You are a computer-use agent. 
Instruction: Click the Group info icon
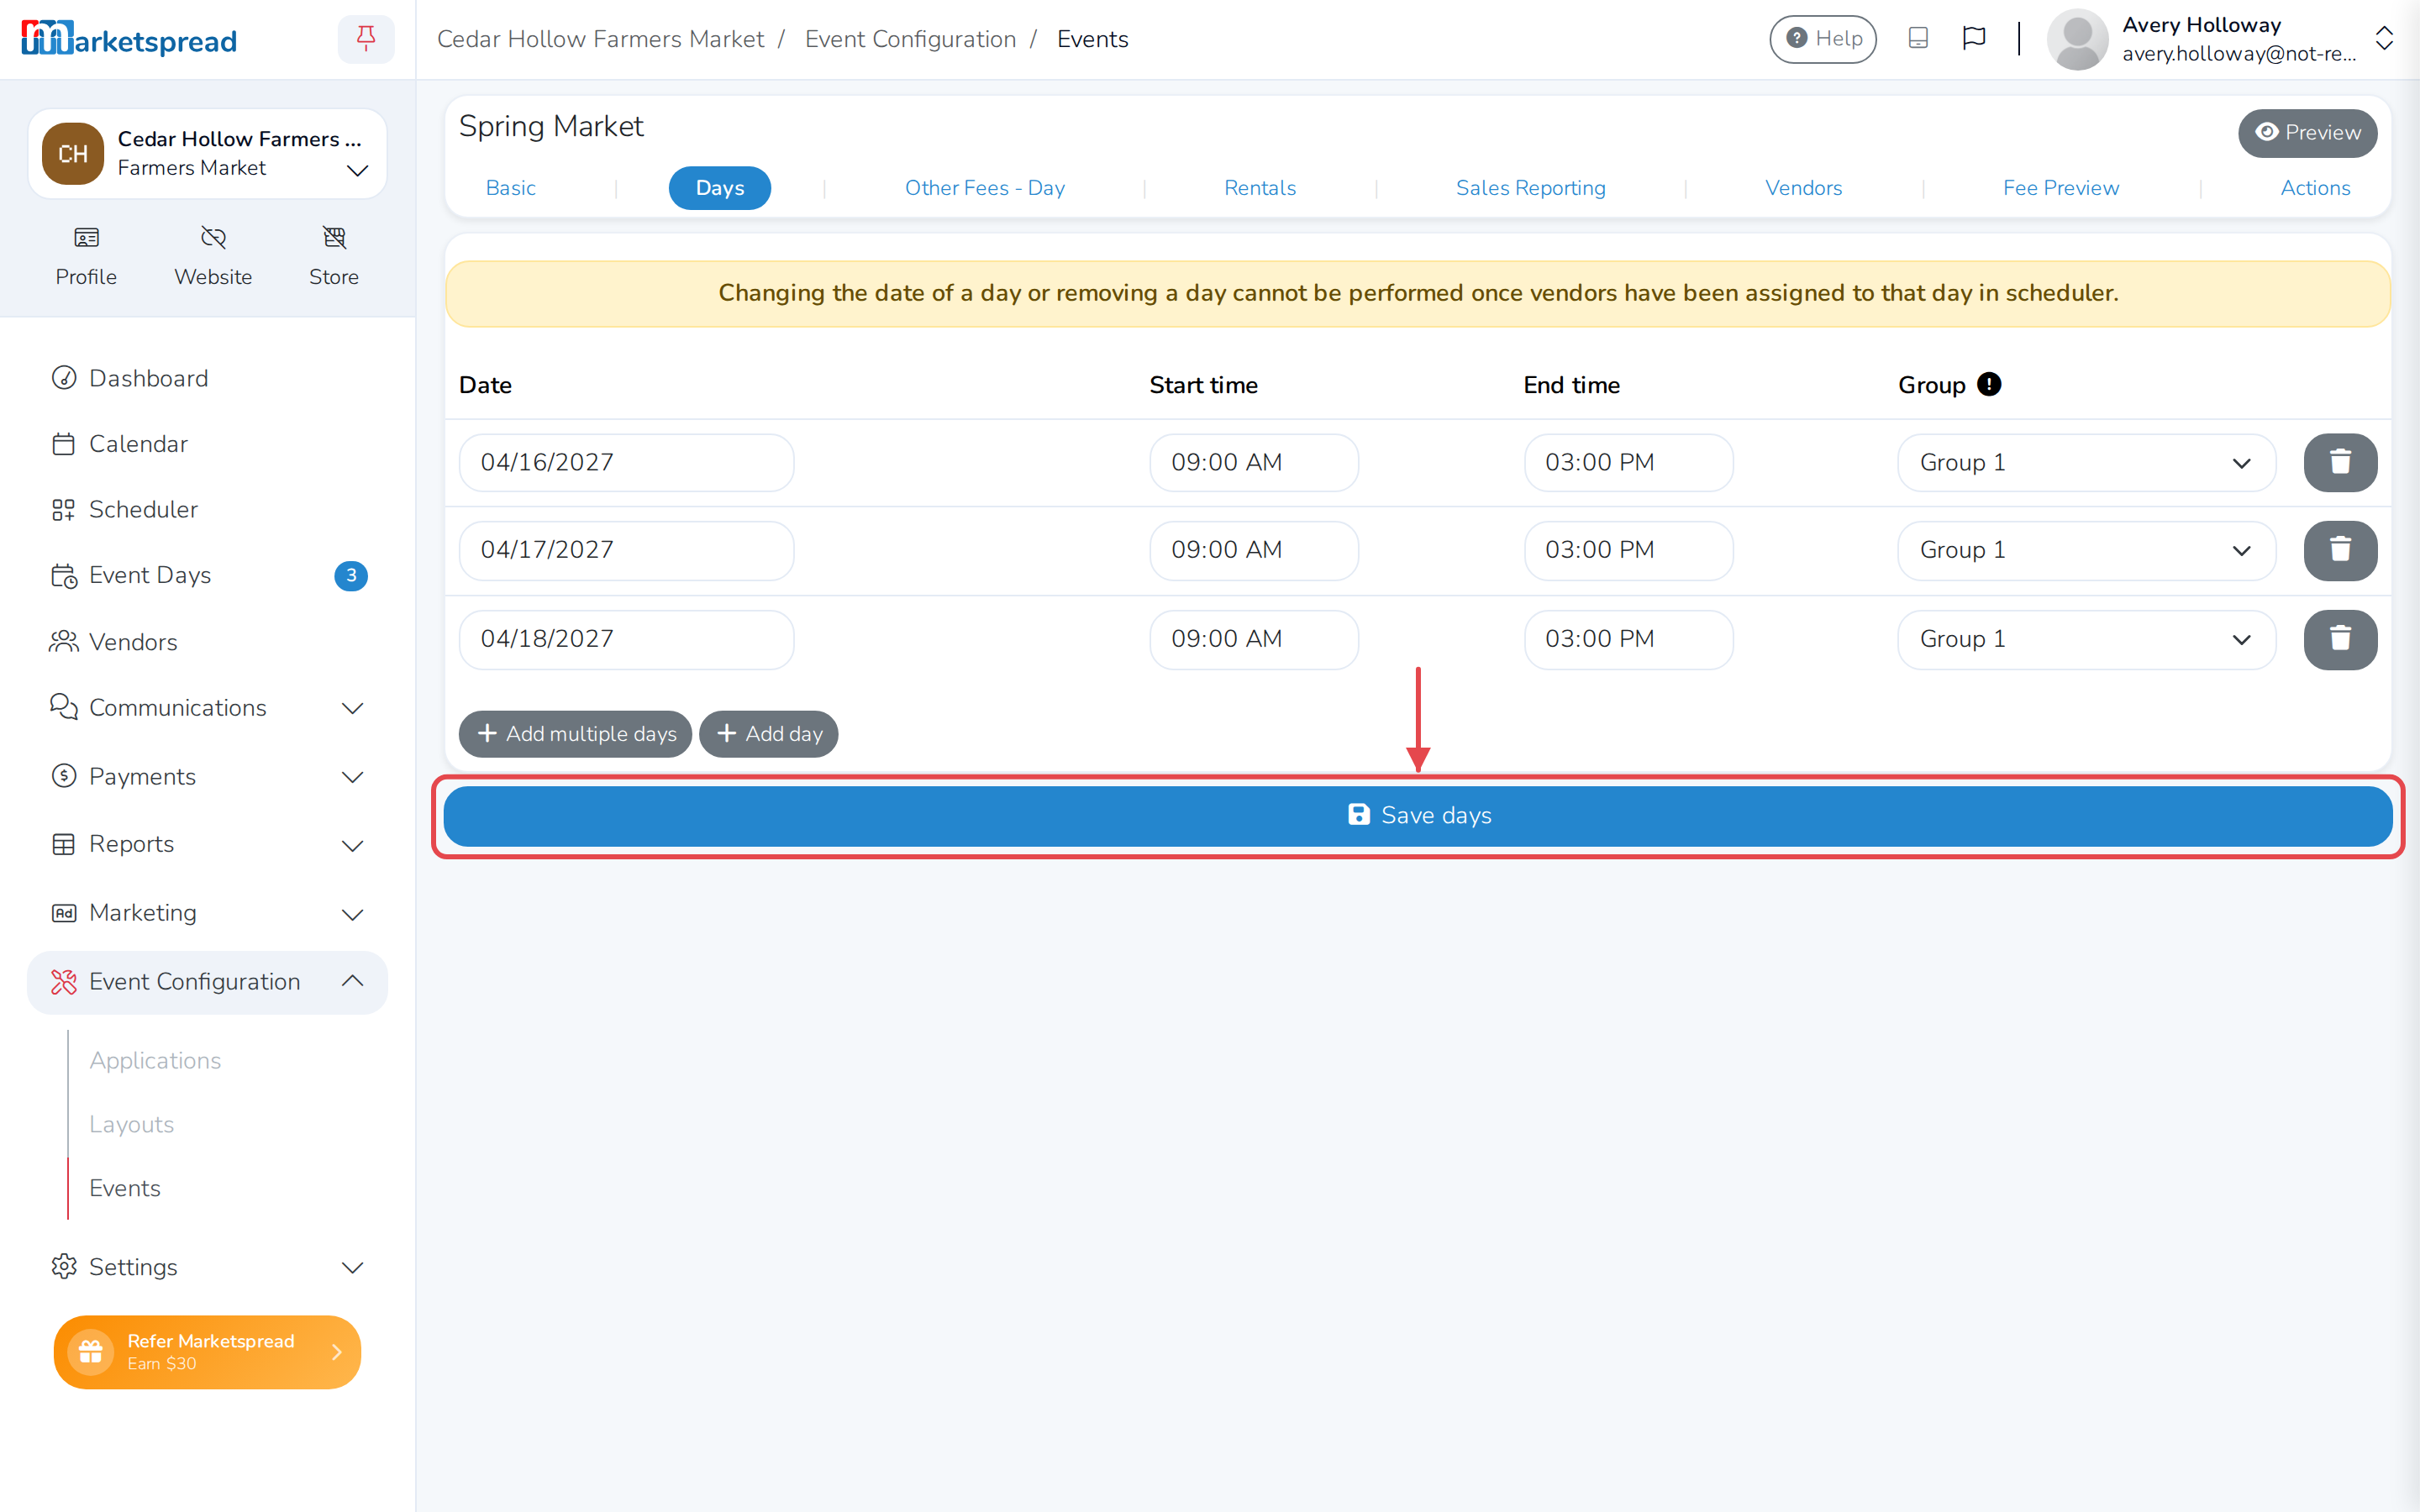pyautogui.click(x=1989, y=384)
